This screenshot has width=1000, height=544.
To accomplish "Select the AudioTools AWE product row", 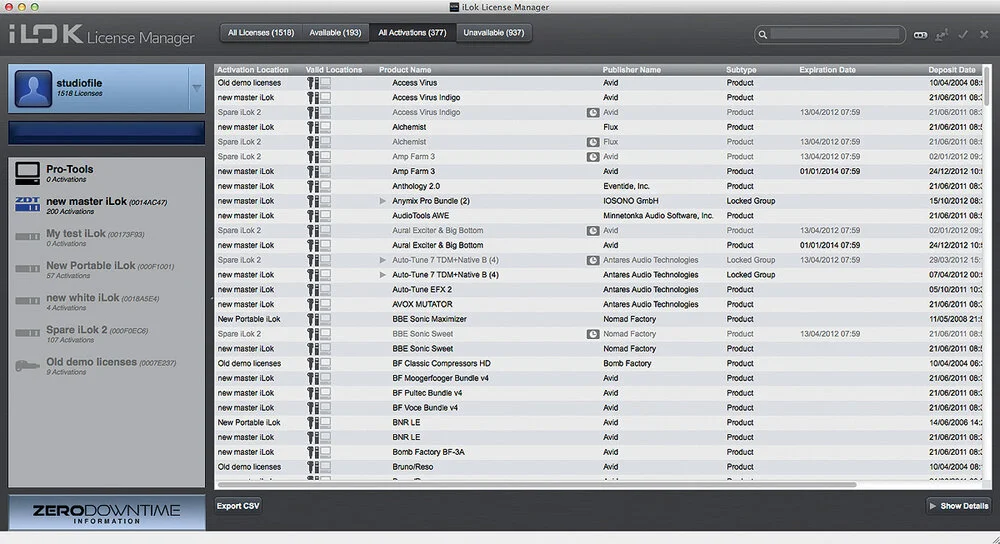I will click(x=599, y=216).
